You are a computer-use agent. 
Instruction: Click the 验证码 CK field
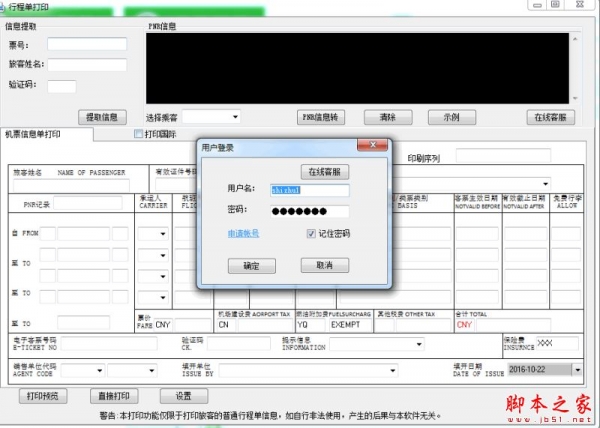(x=239, y=343)
